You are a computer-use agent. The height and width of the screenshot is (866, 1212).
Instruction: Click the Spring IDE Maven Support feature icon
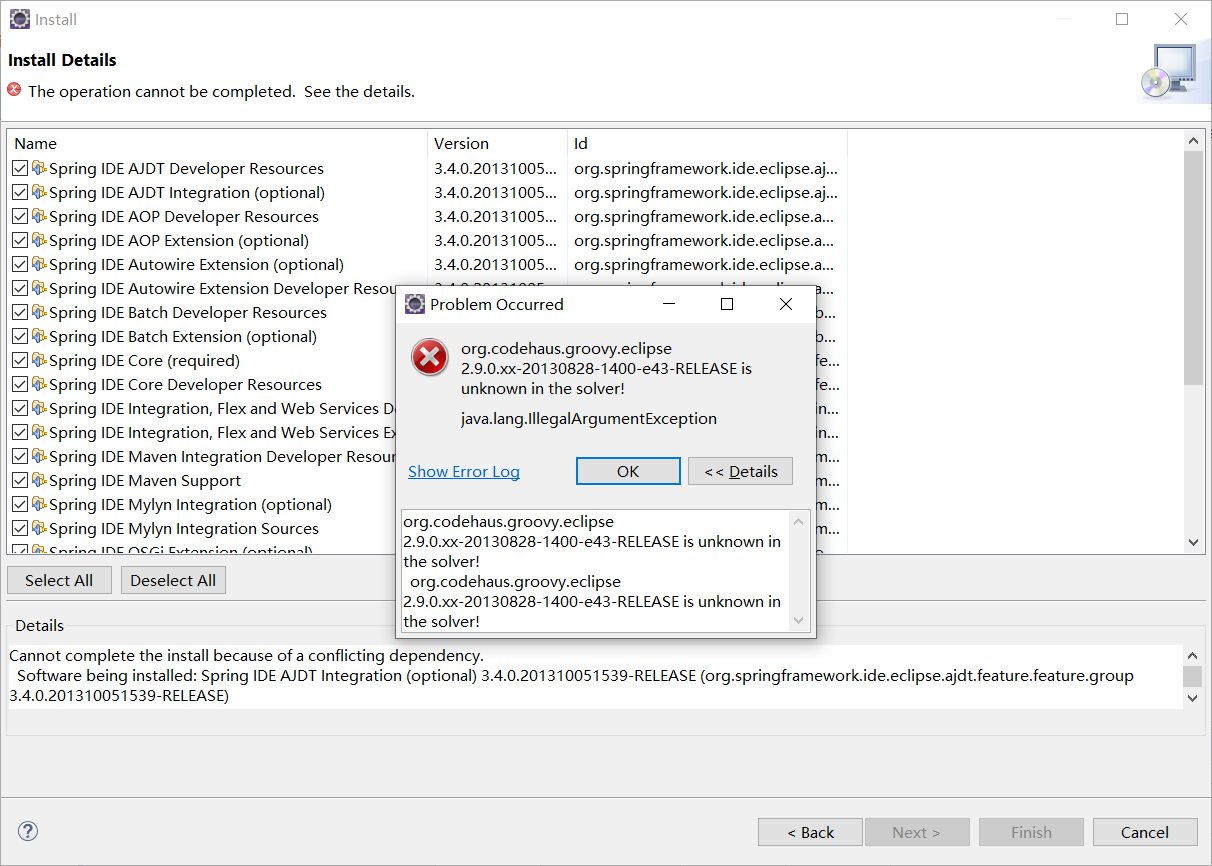(39, 480)
